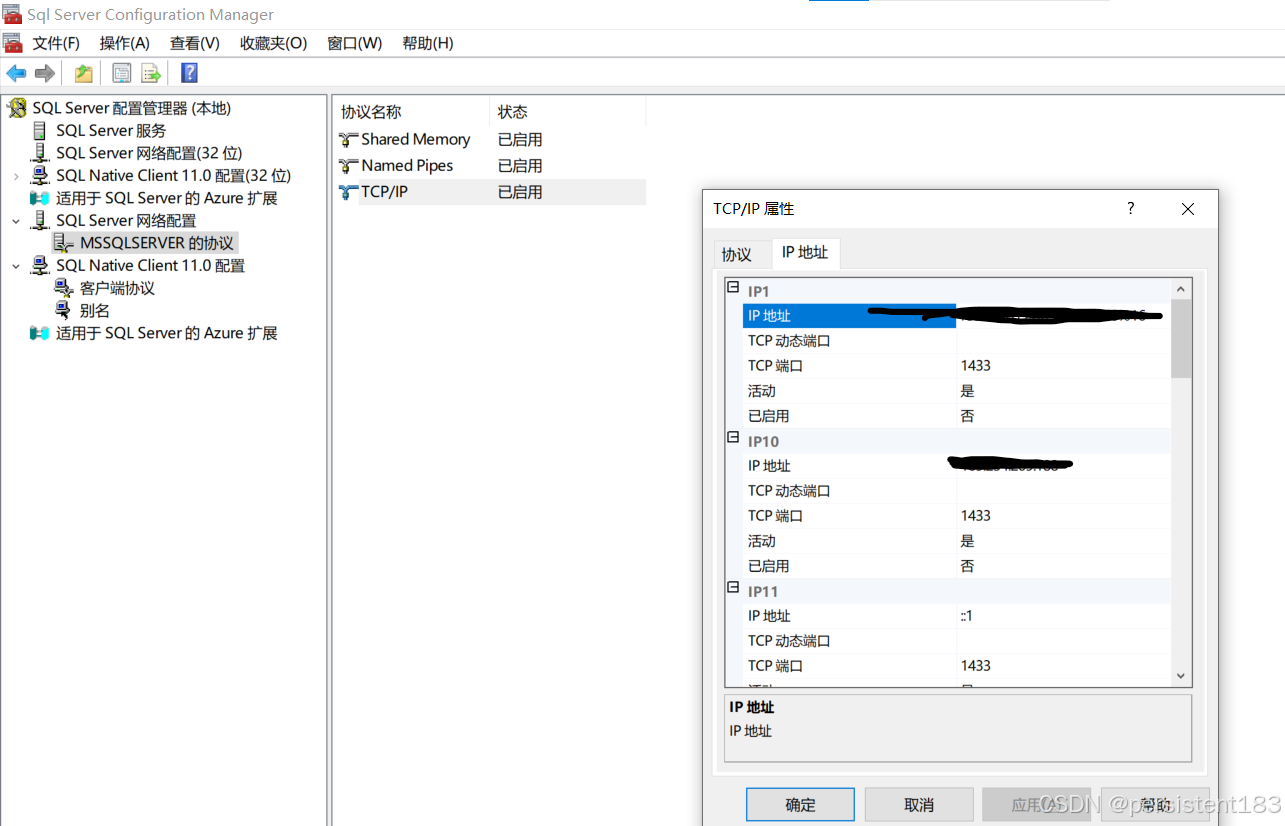Click the 别名 node icon
Image resolution: width=1285 pixels, height=826 pixels.
click(63, 310)
